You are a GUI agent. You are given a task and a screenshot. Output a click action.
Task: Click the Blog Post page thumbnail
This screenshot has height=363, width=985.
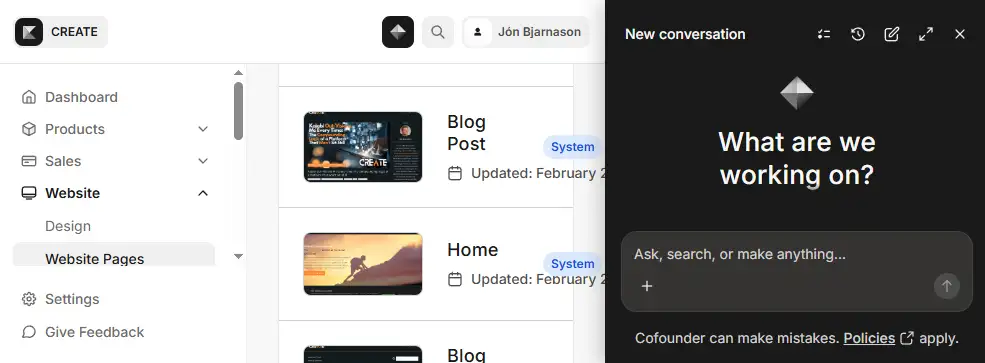pos(362,147)
